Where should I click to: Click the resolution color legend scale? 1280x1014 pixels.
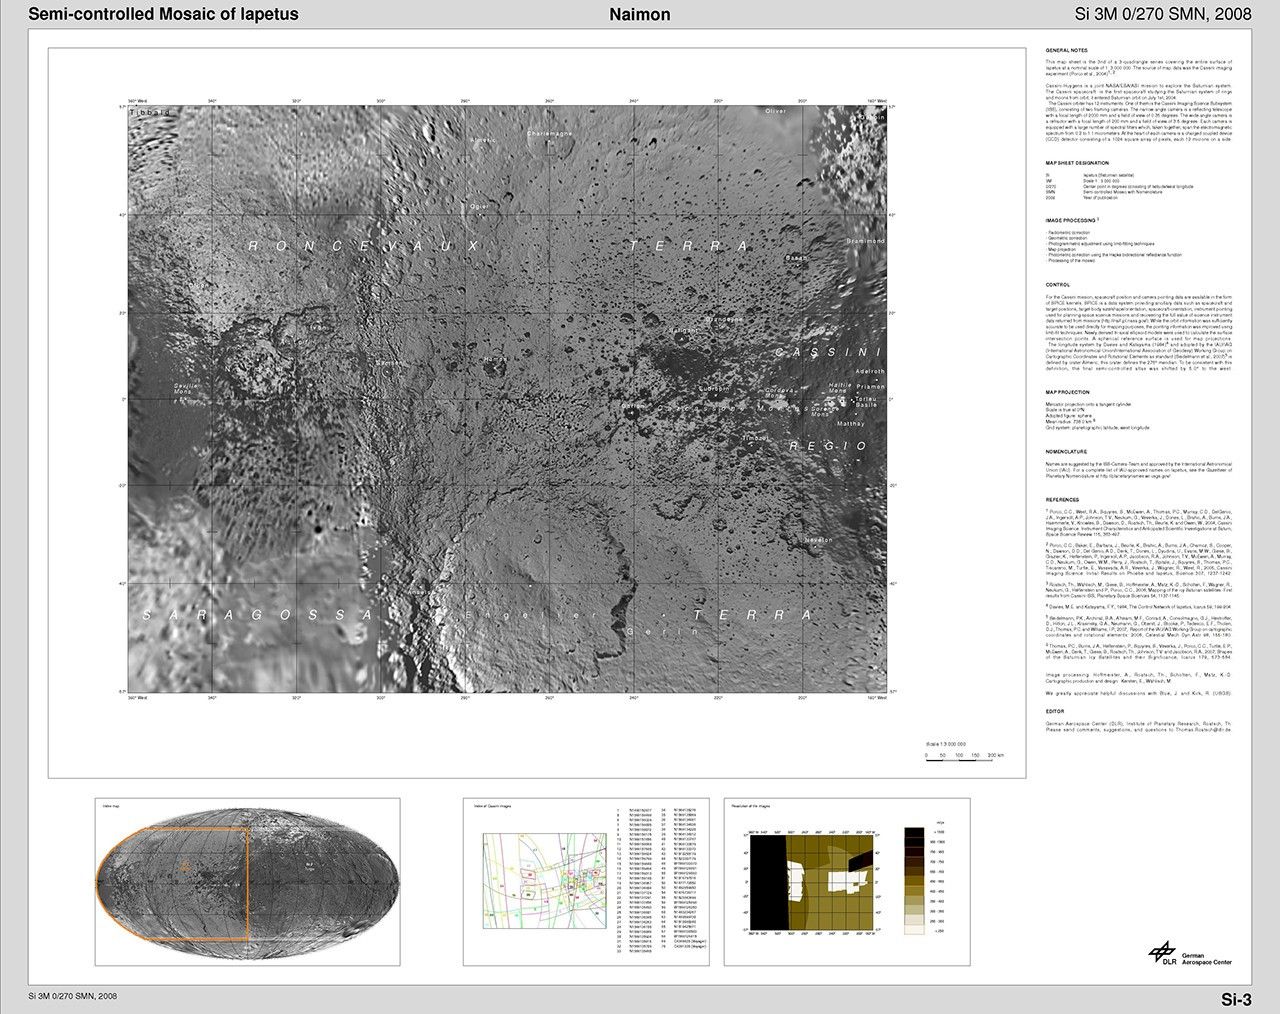pyautogui.click(x=915, y=880)
